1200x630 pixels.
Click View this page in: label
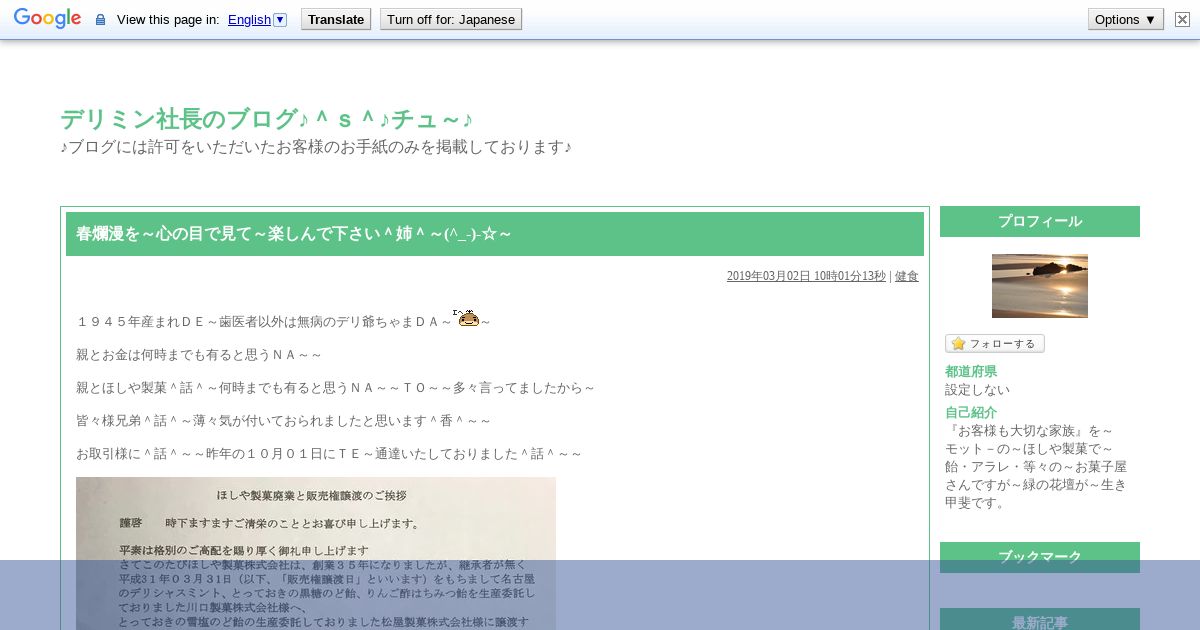click(168, 19)
